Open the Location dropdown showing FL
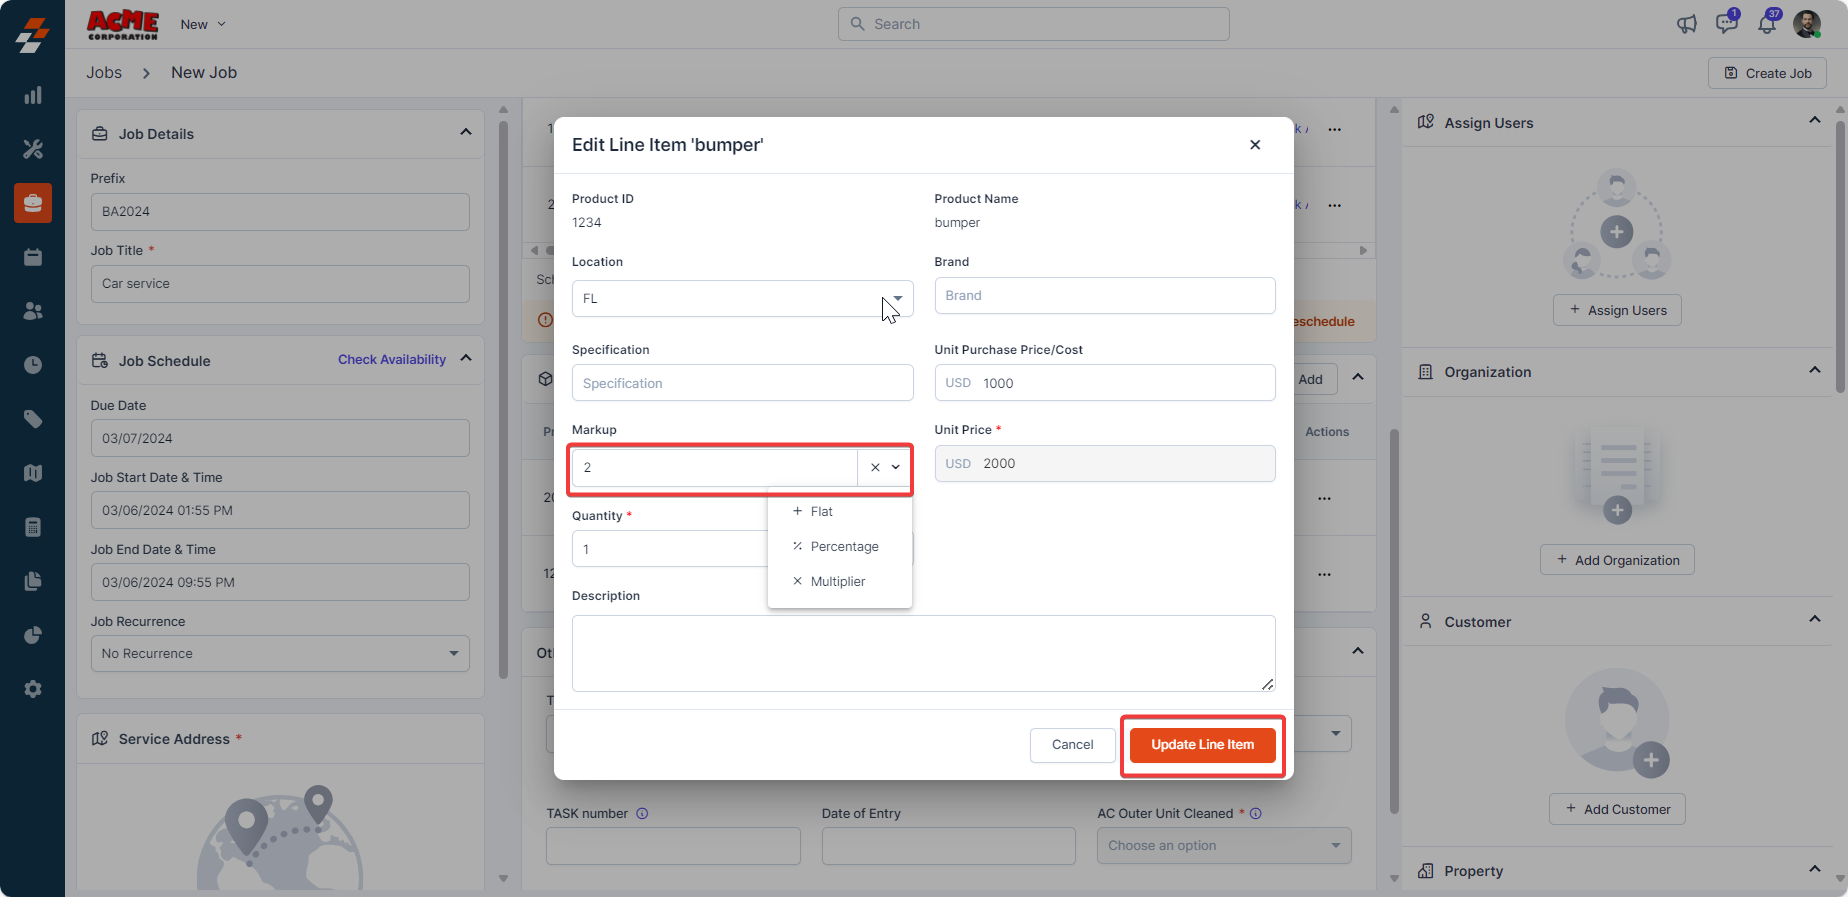Viewport: 1848px width, 897px height. coord(742,298)
